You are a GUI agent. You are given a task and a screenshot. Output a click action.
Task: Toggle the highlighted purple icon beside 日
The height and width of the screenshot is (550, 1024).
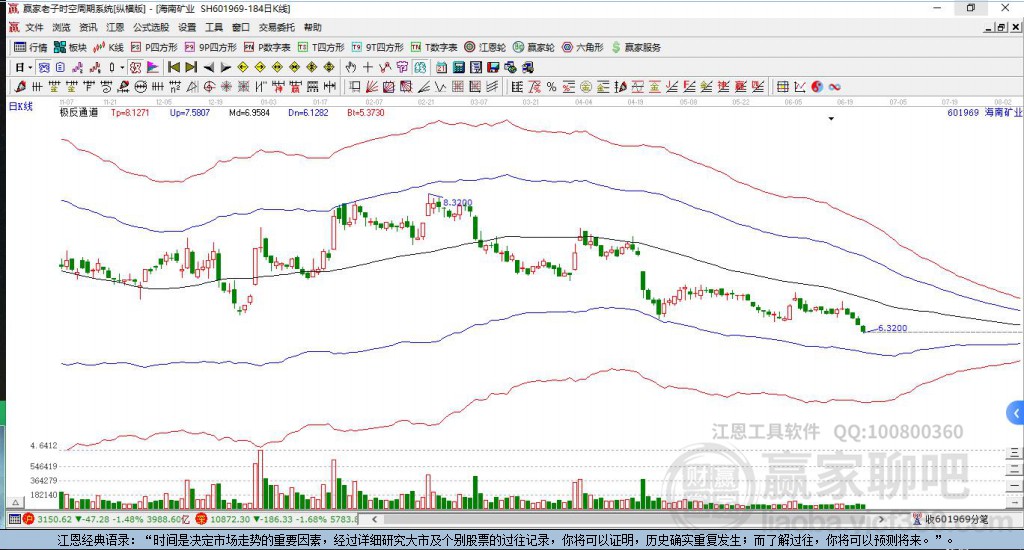(44, 67)
